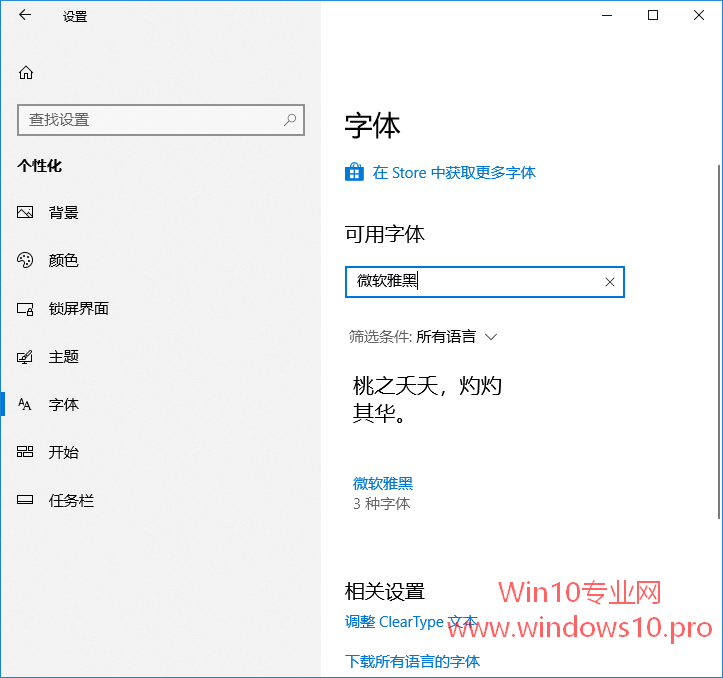Open the 在 Store 中获取更多字体 link
The height and width of the screenshot is (678, 723).
coord(454,172)
